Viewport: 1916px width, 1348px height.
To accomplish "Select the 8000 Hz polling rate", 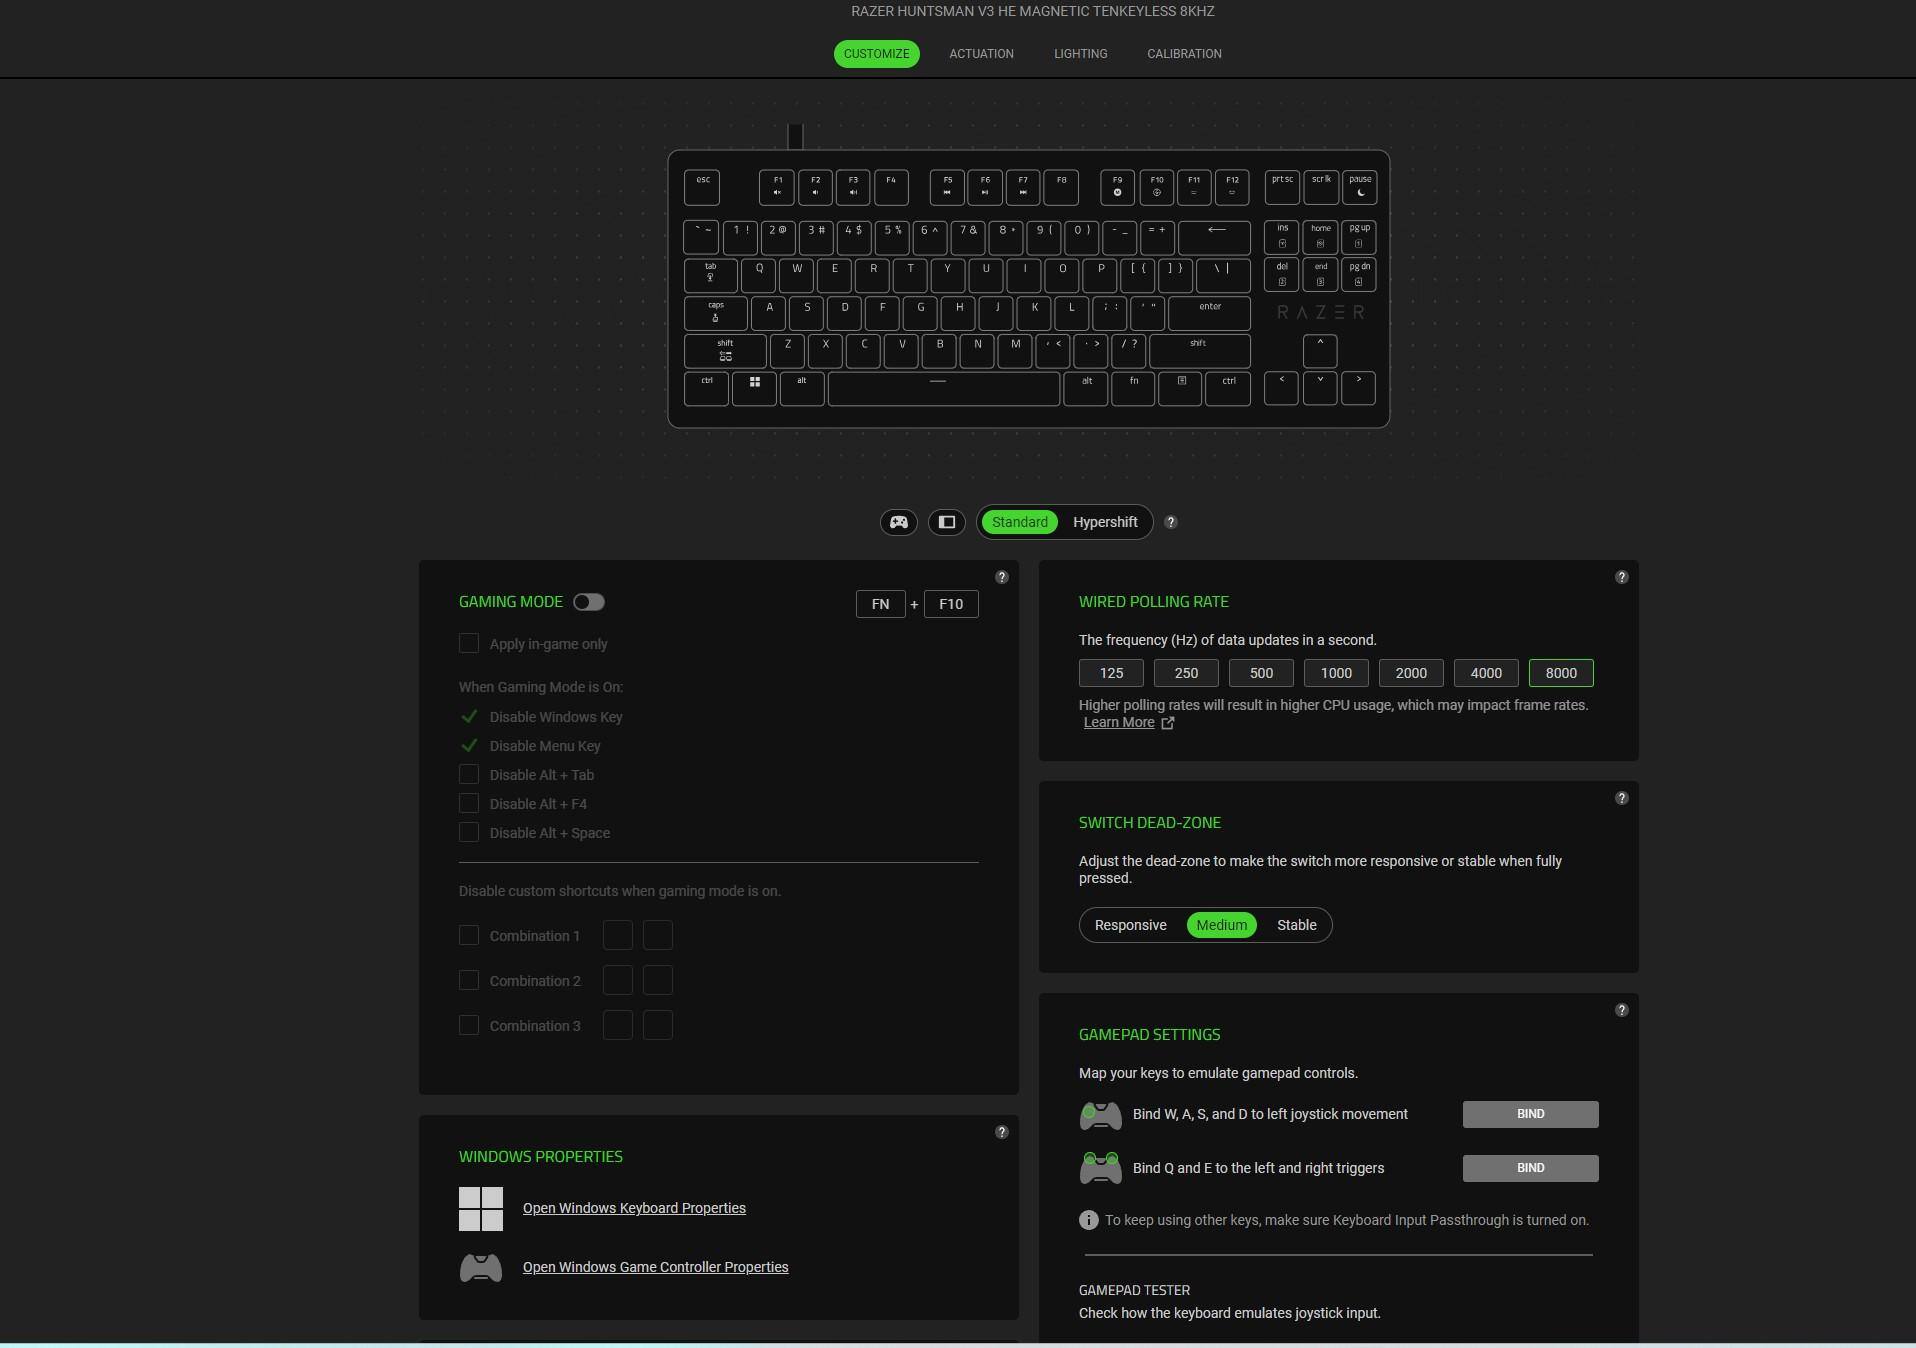I will [1561, 673].
